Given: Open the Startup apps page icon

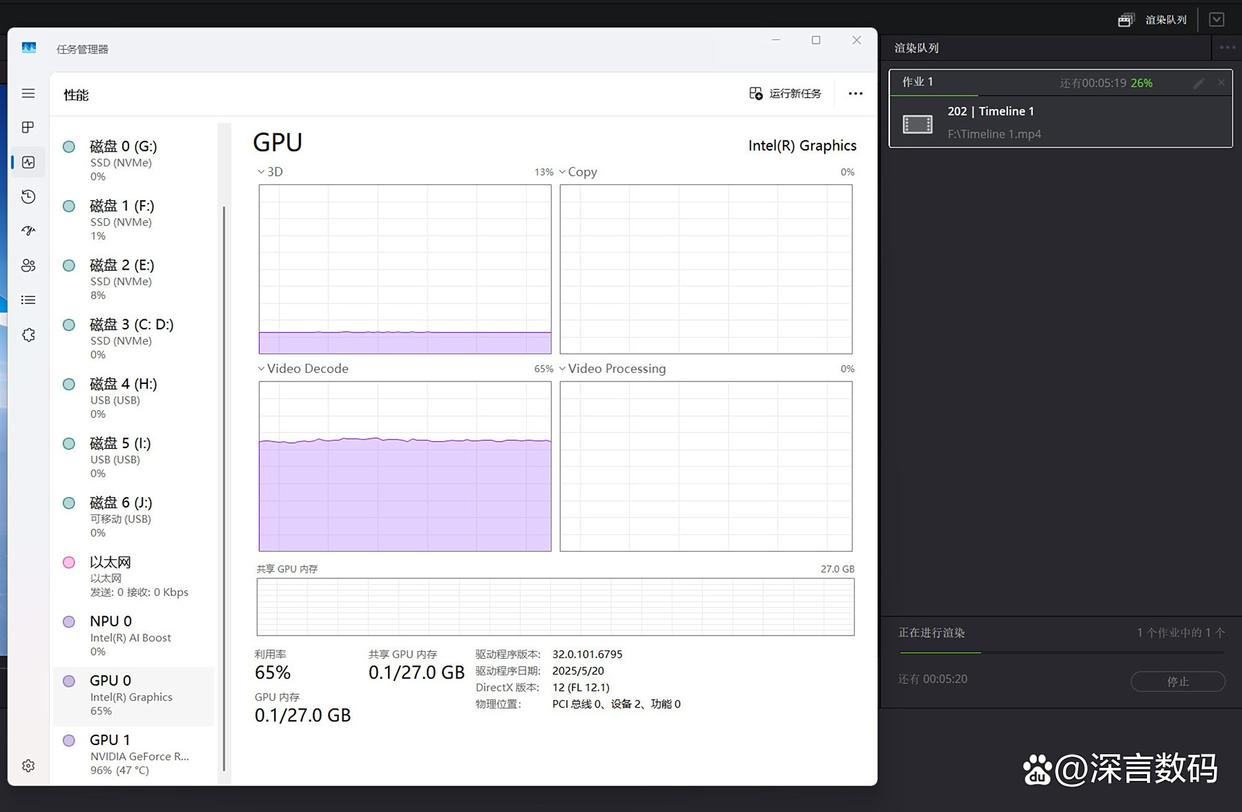Looking at the screenshot, I should (x=28, y=231).
